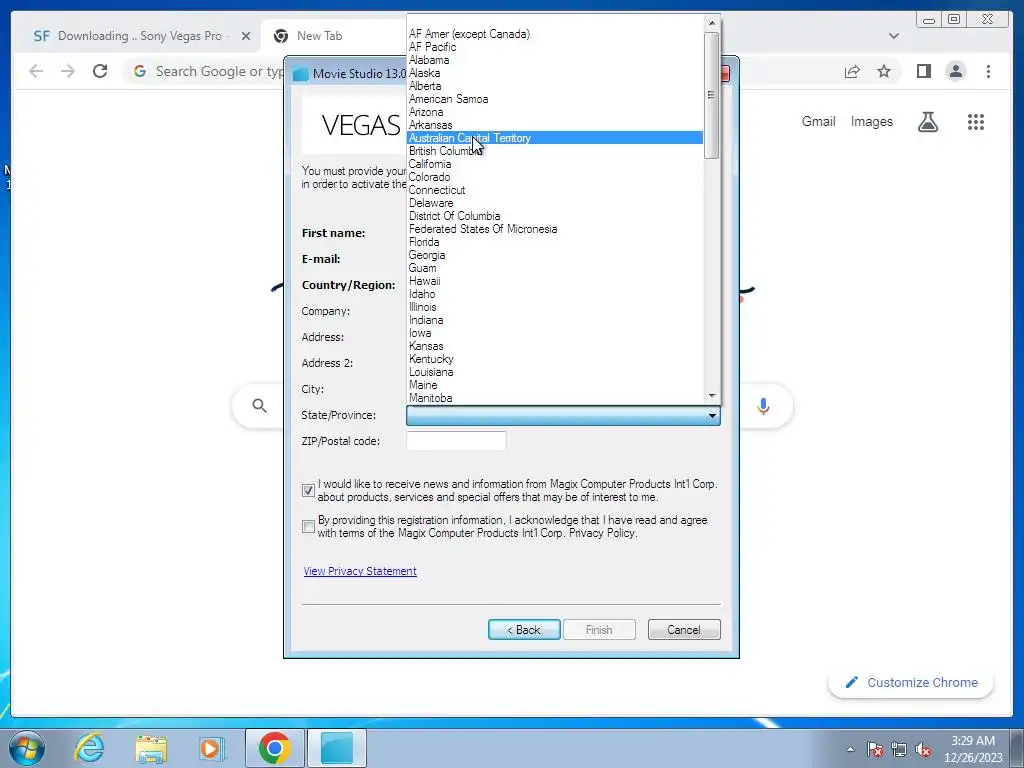
Task: Select District Of Columbia in the list
Action: pos(554,216)
